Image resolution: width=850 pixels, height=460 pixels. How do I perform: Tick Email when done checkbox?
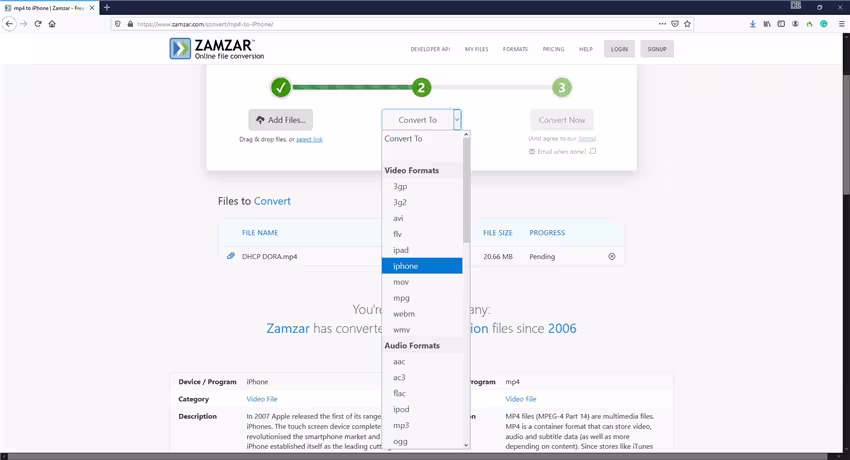pos(593,151)
